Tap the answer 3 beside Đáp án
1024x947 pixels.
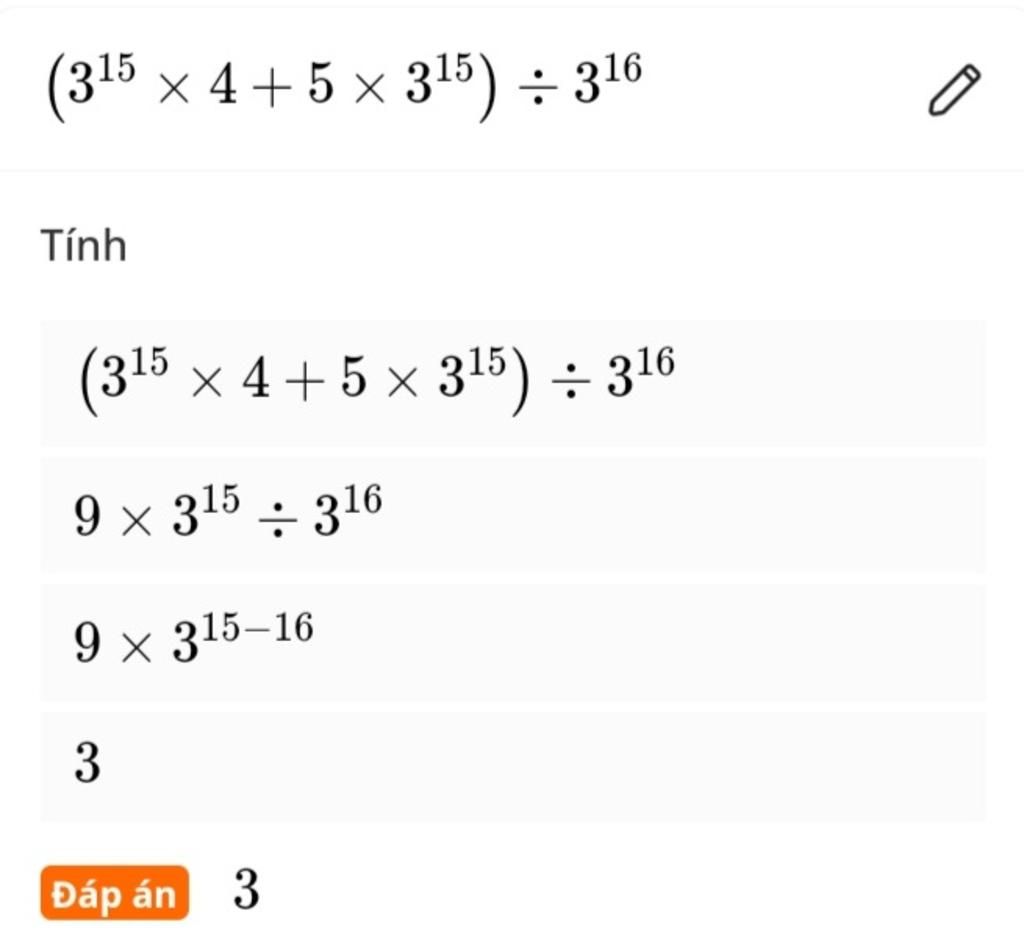coord(246,890)
